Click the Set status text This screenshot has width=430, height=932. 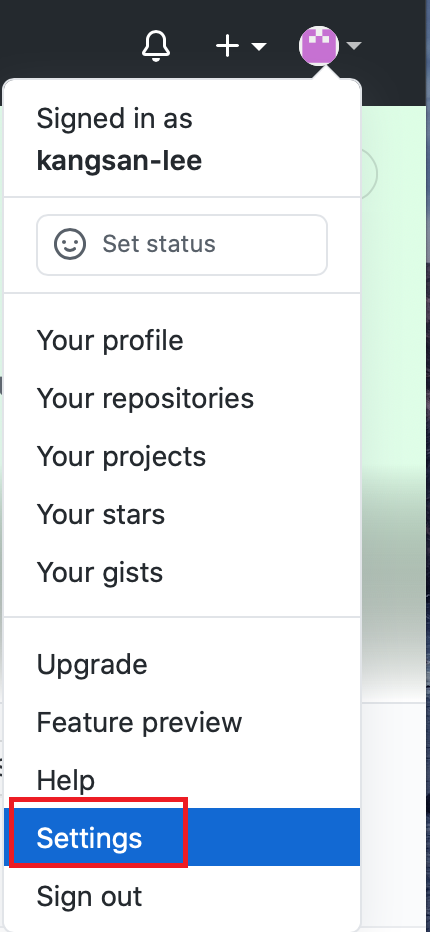159,244
